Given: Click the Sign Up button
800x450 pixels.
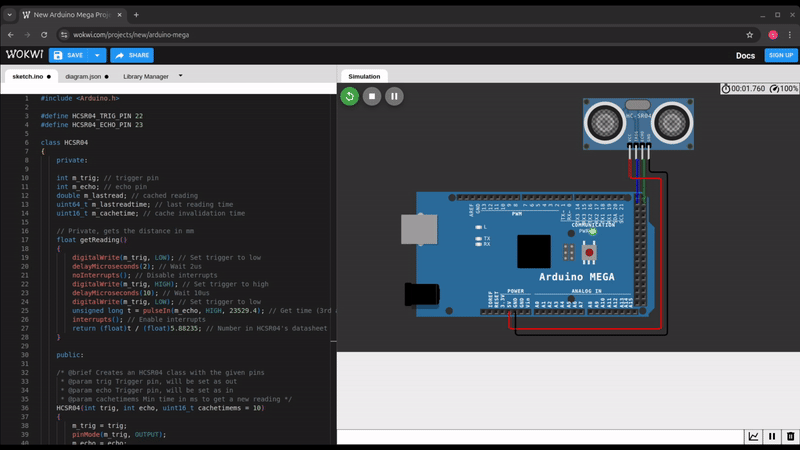Looking at the screenshot, I should [781, 55].
